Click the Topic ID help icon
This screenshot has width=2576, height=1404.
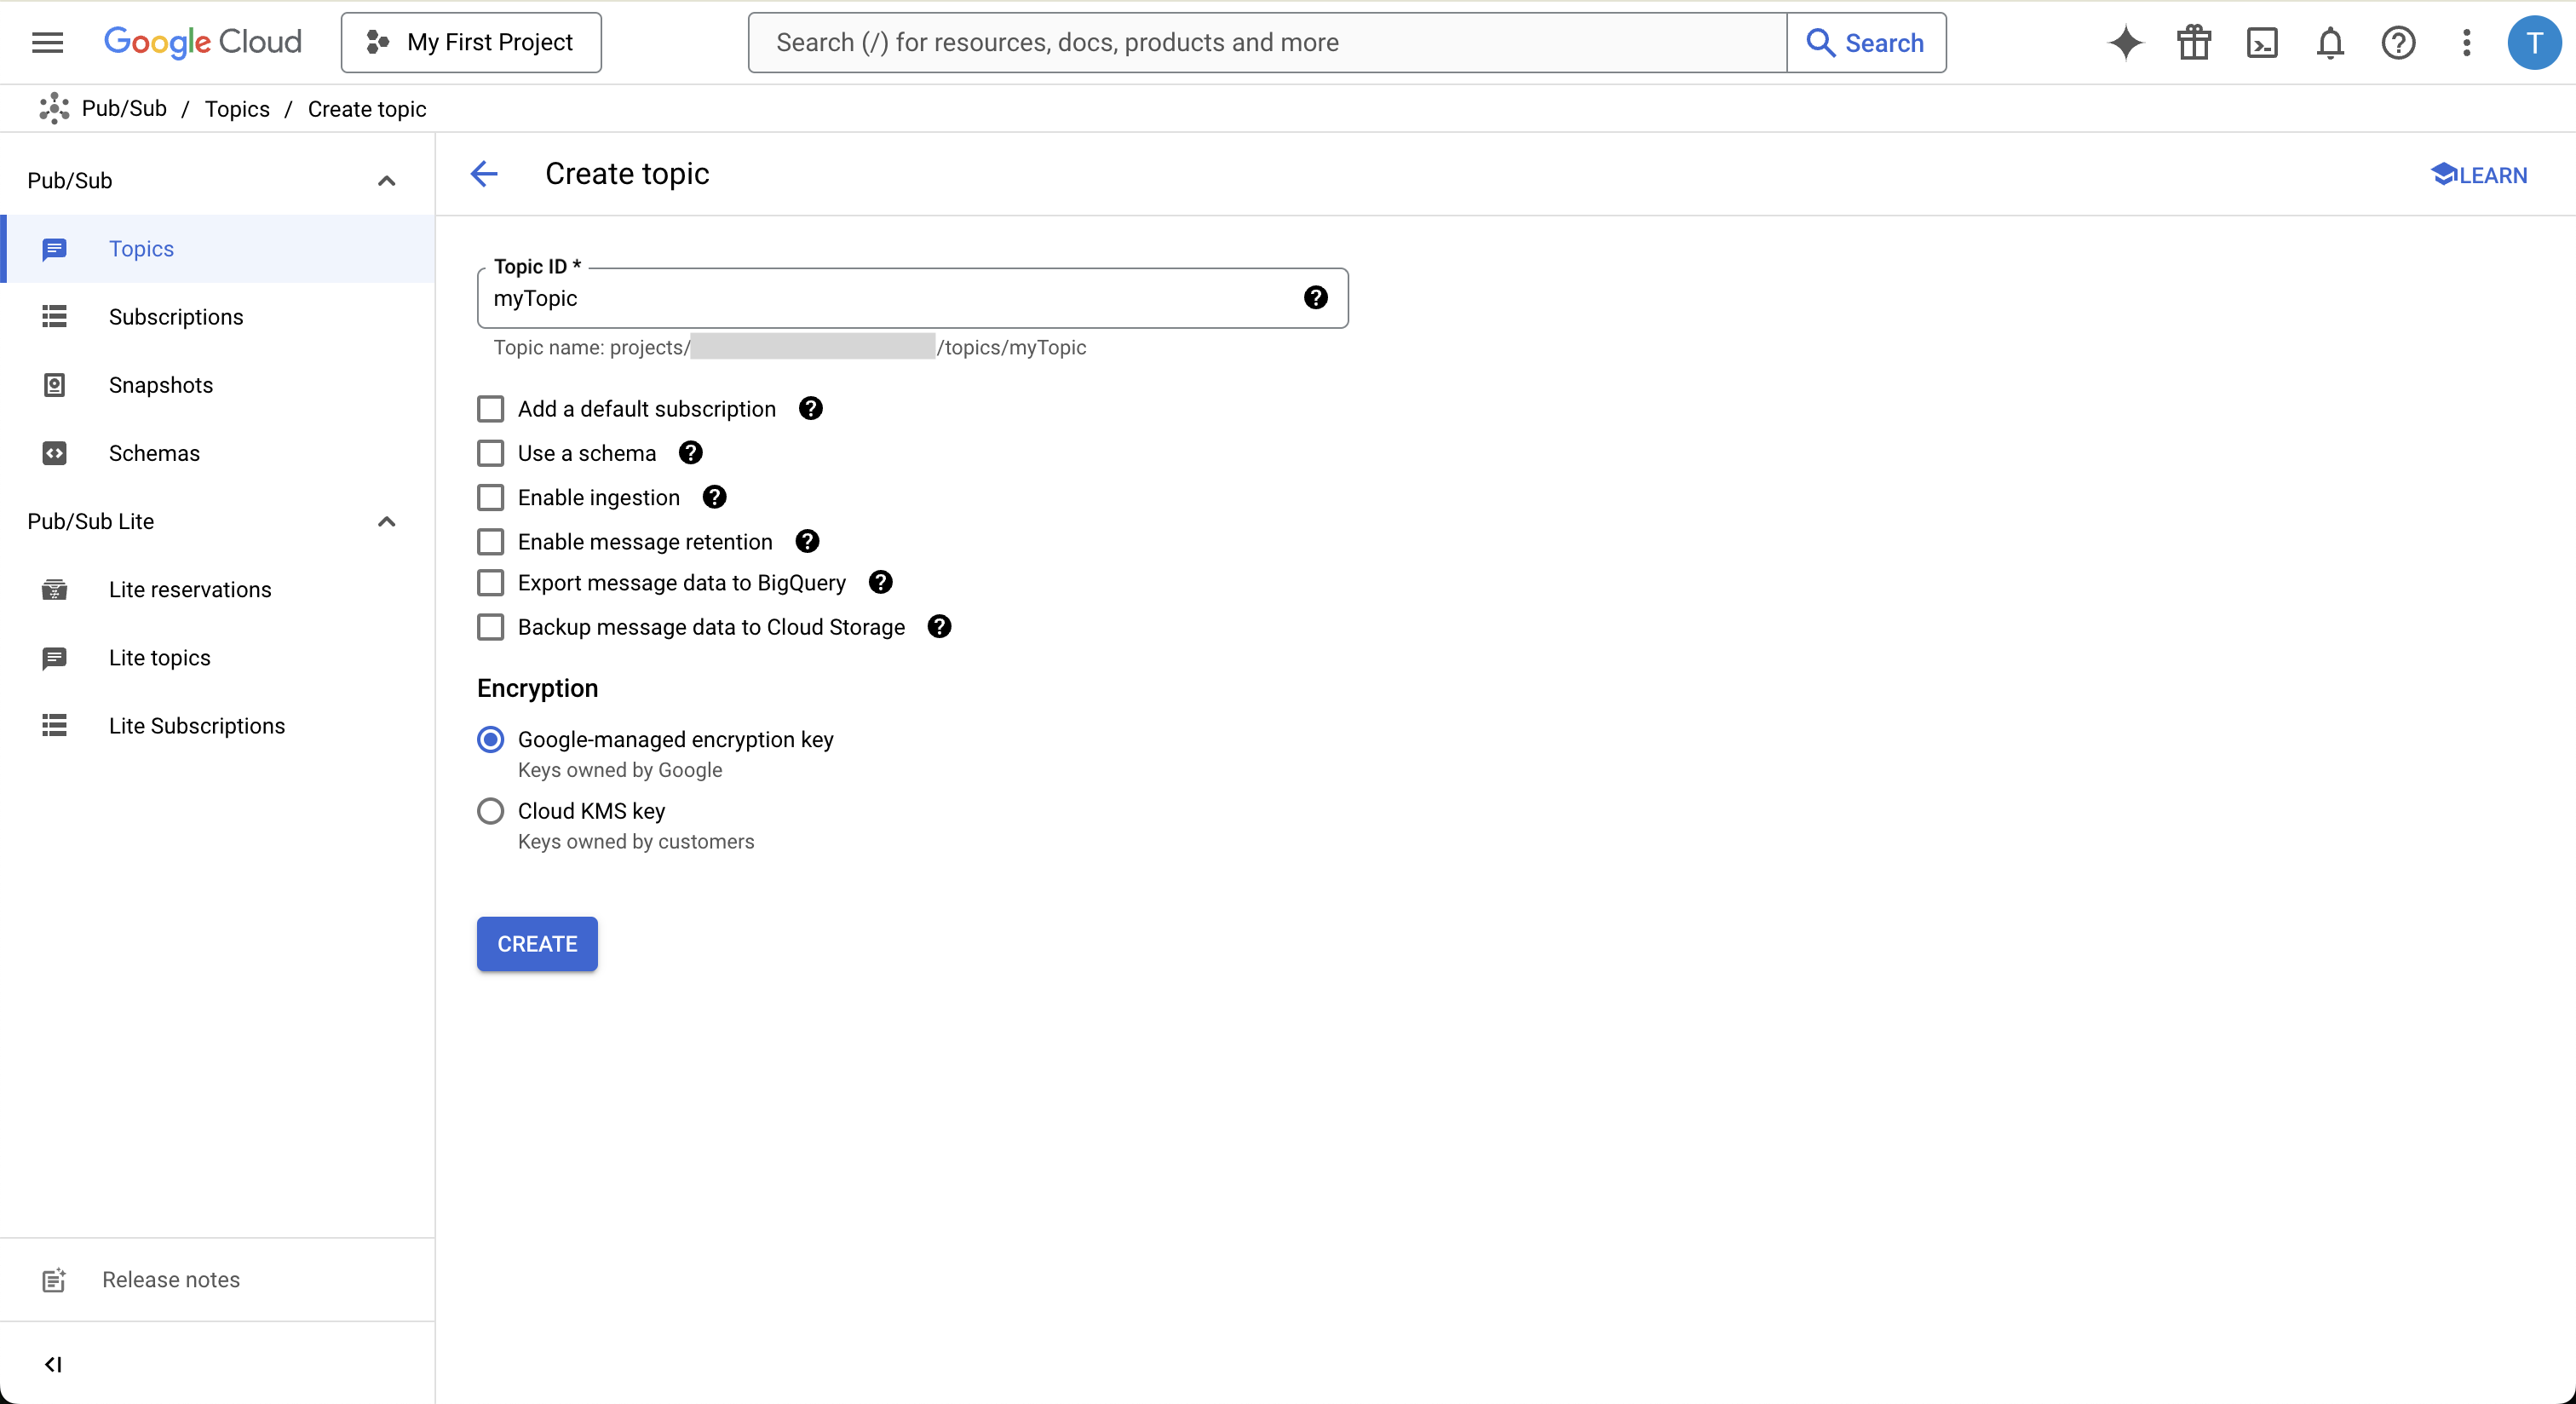point(1315,298)
